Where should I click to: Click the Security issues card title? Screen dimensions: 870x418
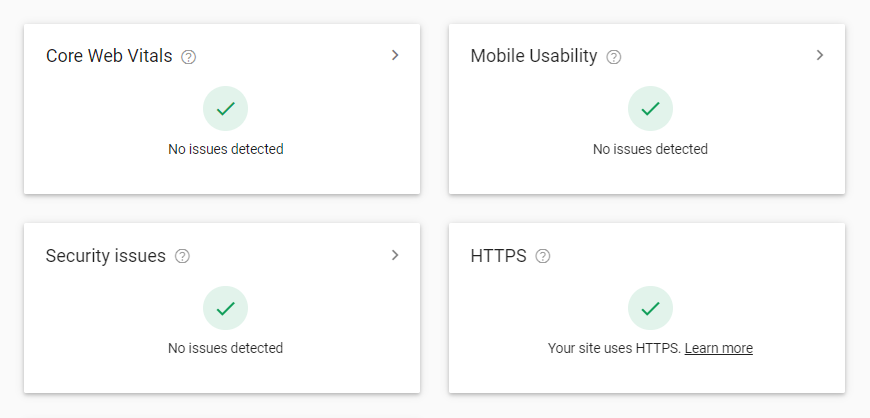[x=105, y=256]
